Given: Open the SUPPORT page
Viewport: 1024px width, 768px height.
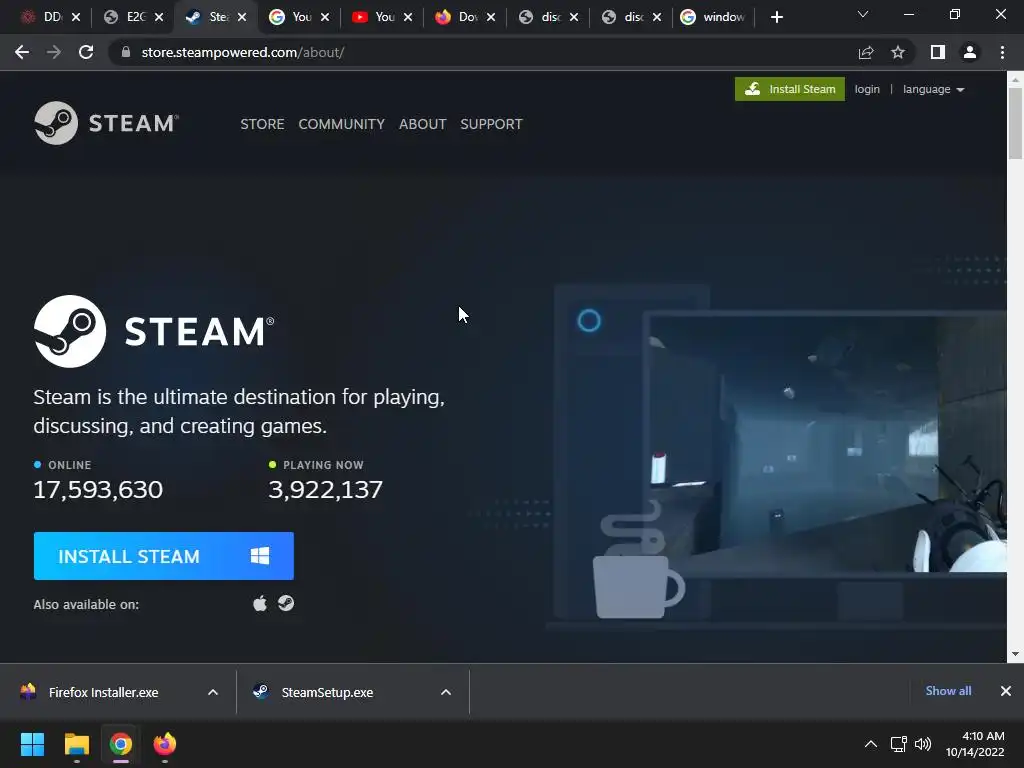Looking at the screenshot, I should tap(491, 124).
